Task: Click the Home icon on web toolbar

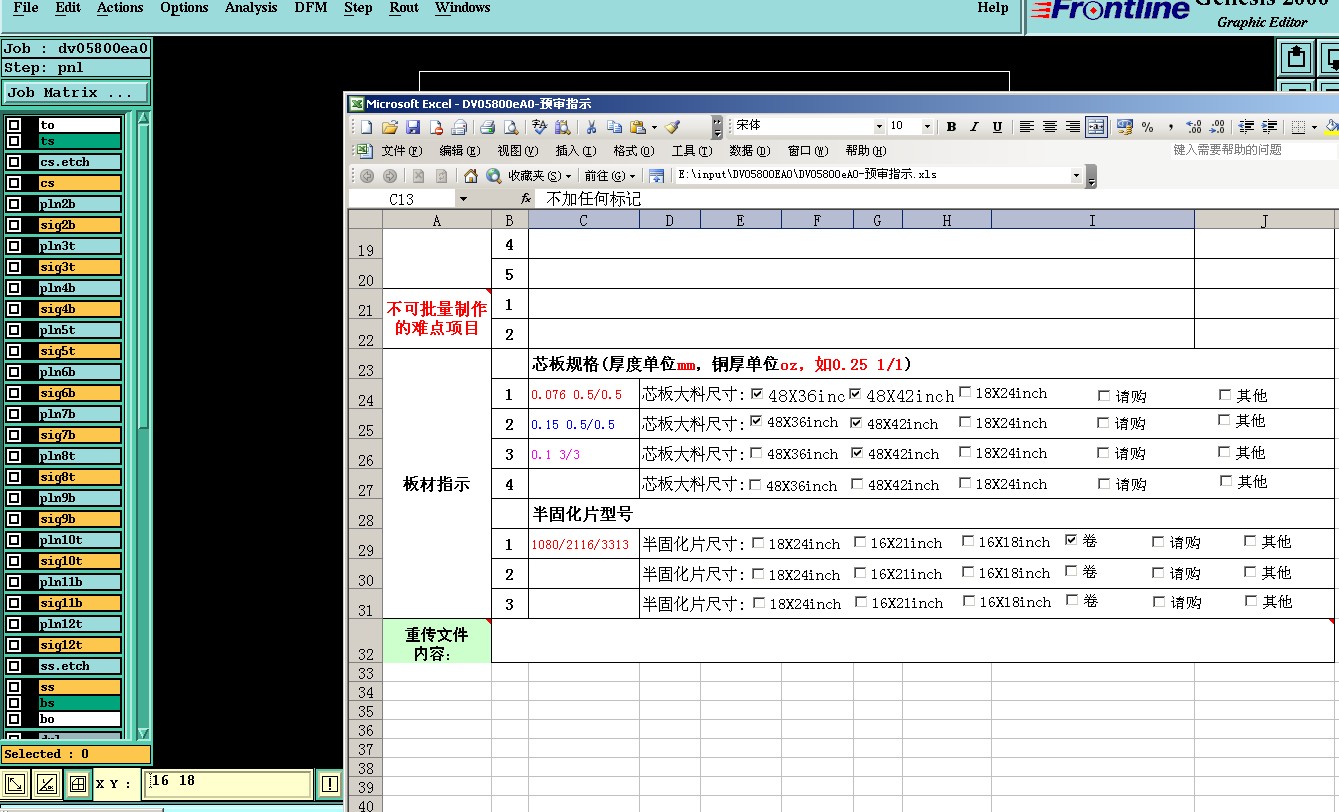Action: point(471,176)
